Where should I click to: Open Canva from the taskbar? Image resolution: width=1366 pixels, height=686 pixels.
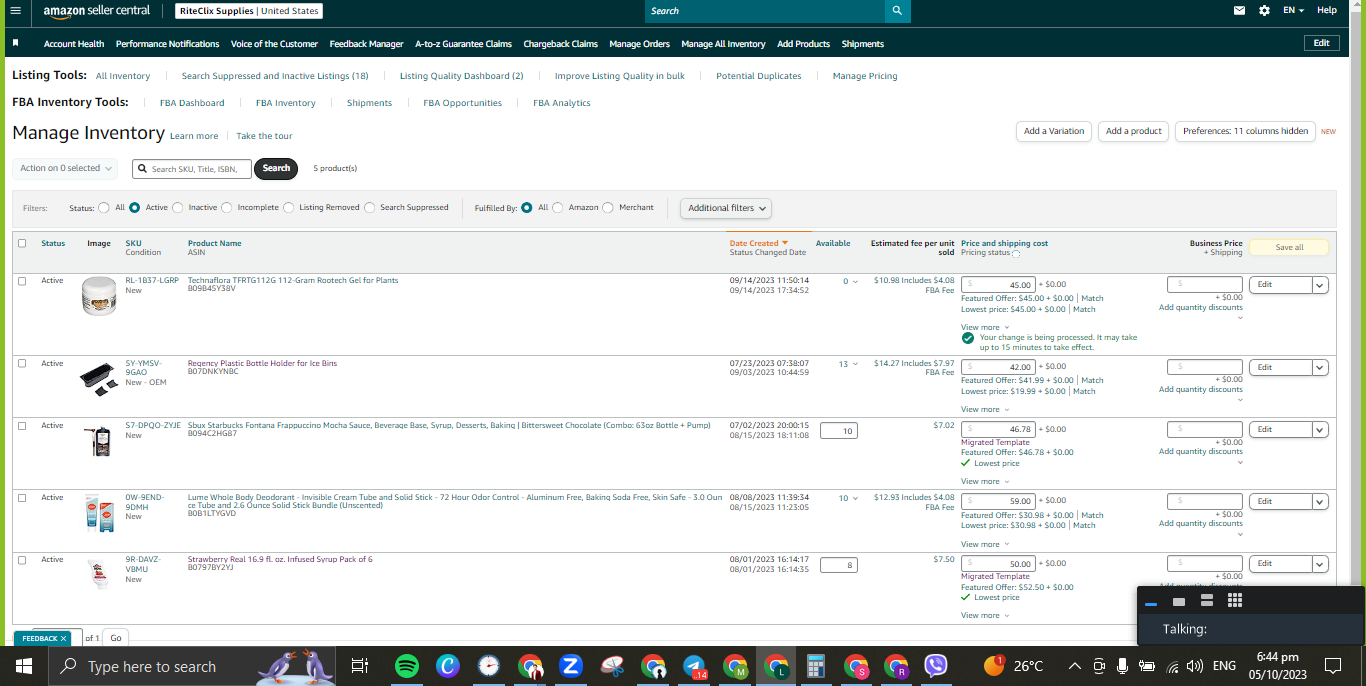click(447, 666)
